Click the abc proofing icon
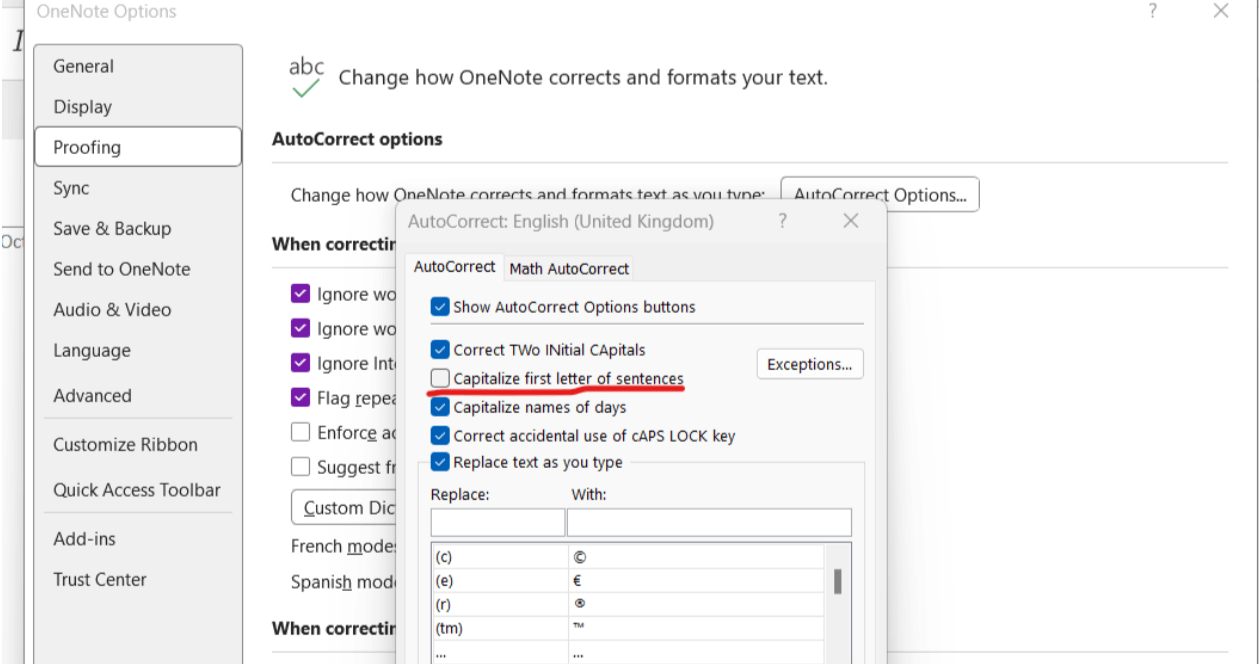This screenshot has height=664, width=1259. (306, 70)
